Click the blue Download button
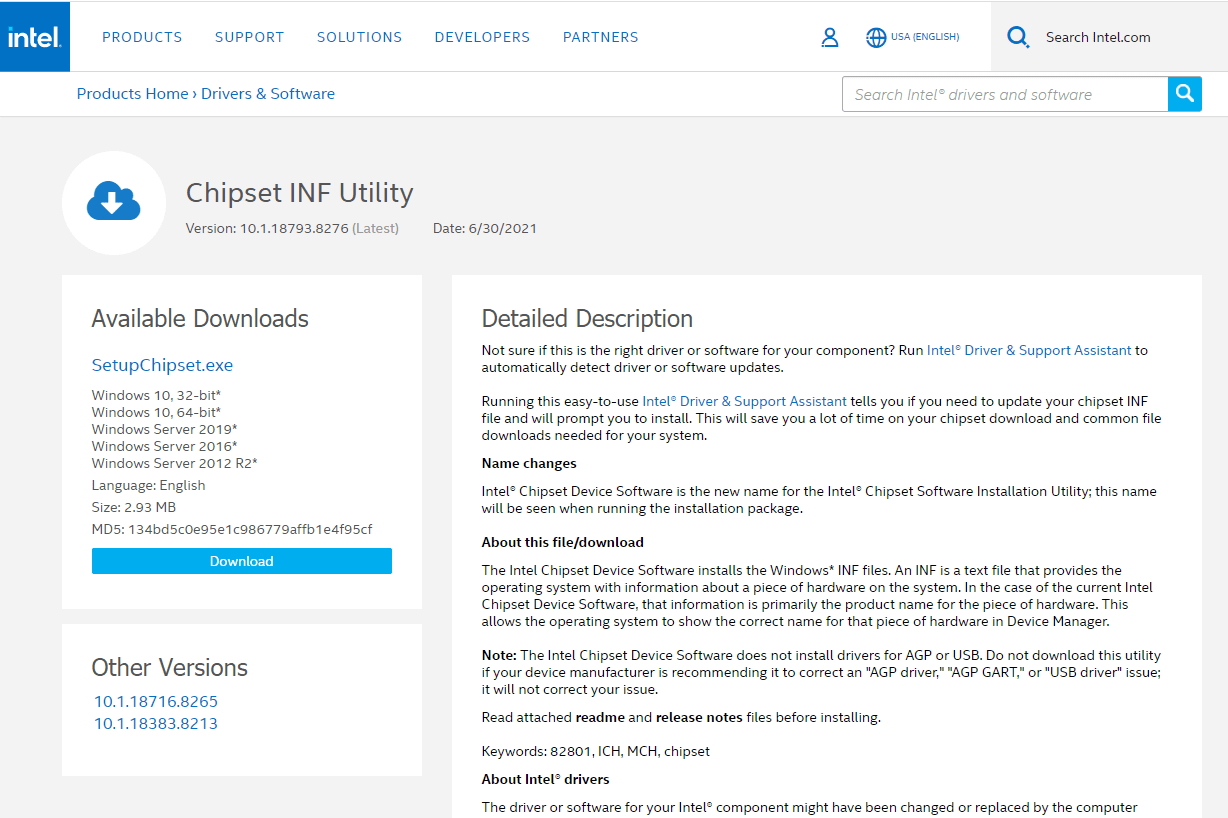Image resolution: width=1228 pixels, height=818 pixels. point(242,561)
